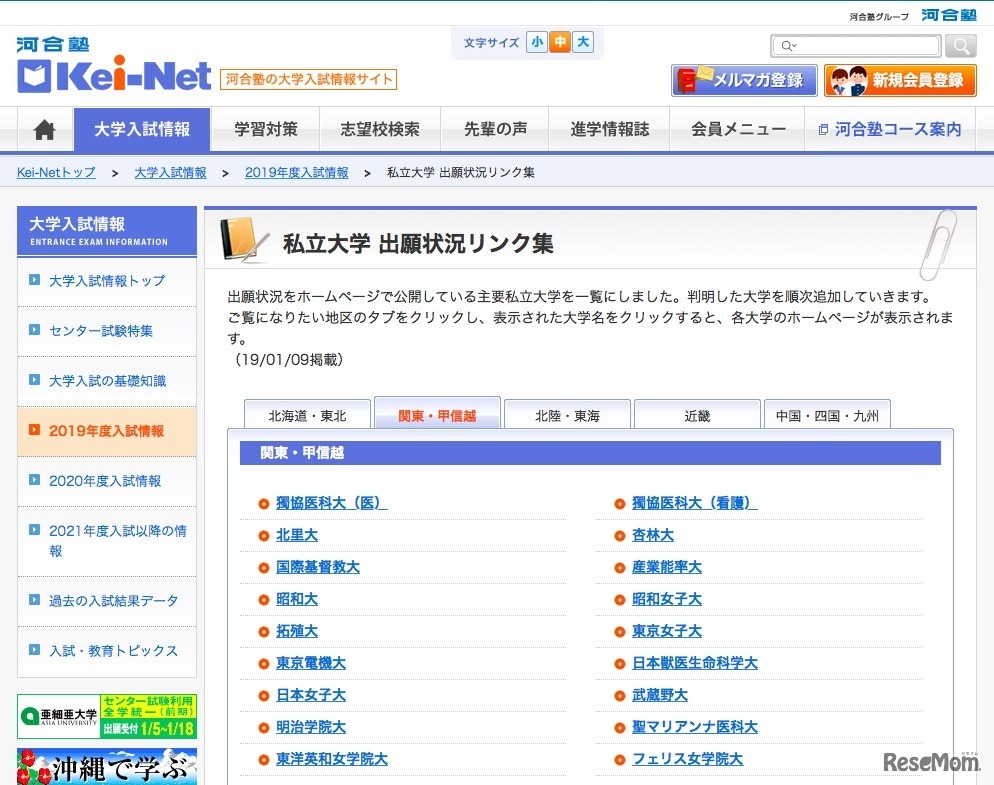
Task: Open the 近畿 region tab
Action: pyautogui.click(x=696, y=413)
